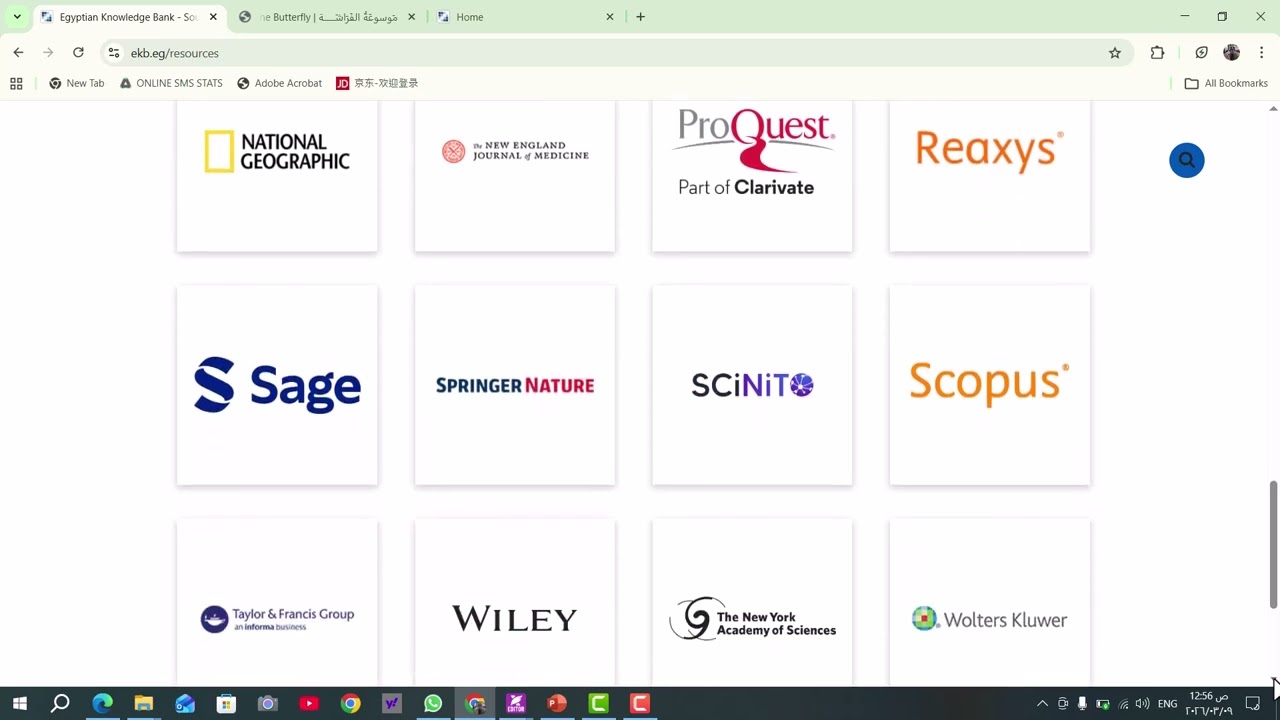Click the tray camera meeting icon
The height and width of the screenshot is (720, 1280).
click(1063, 704)
